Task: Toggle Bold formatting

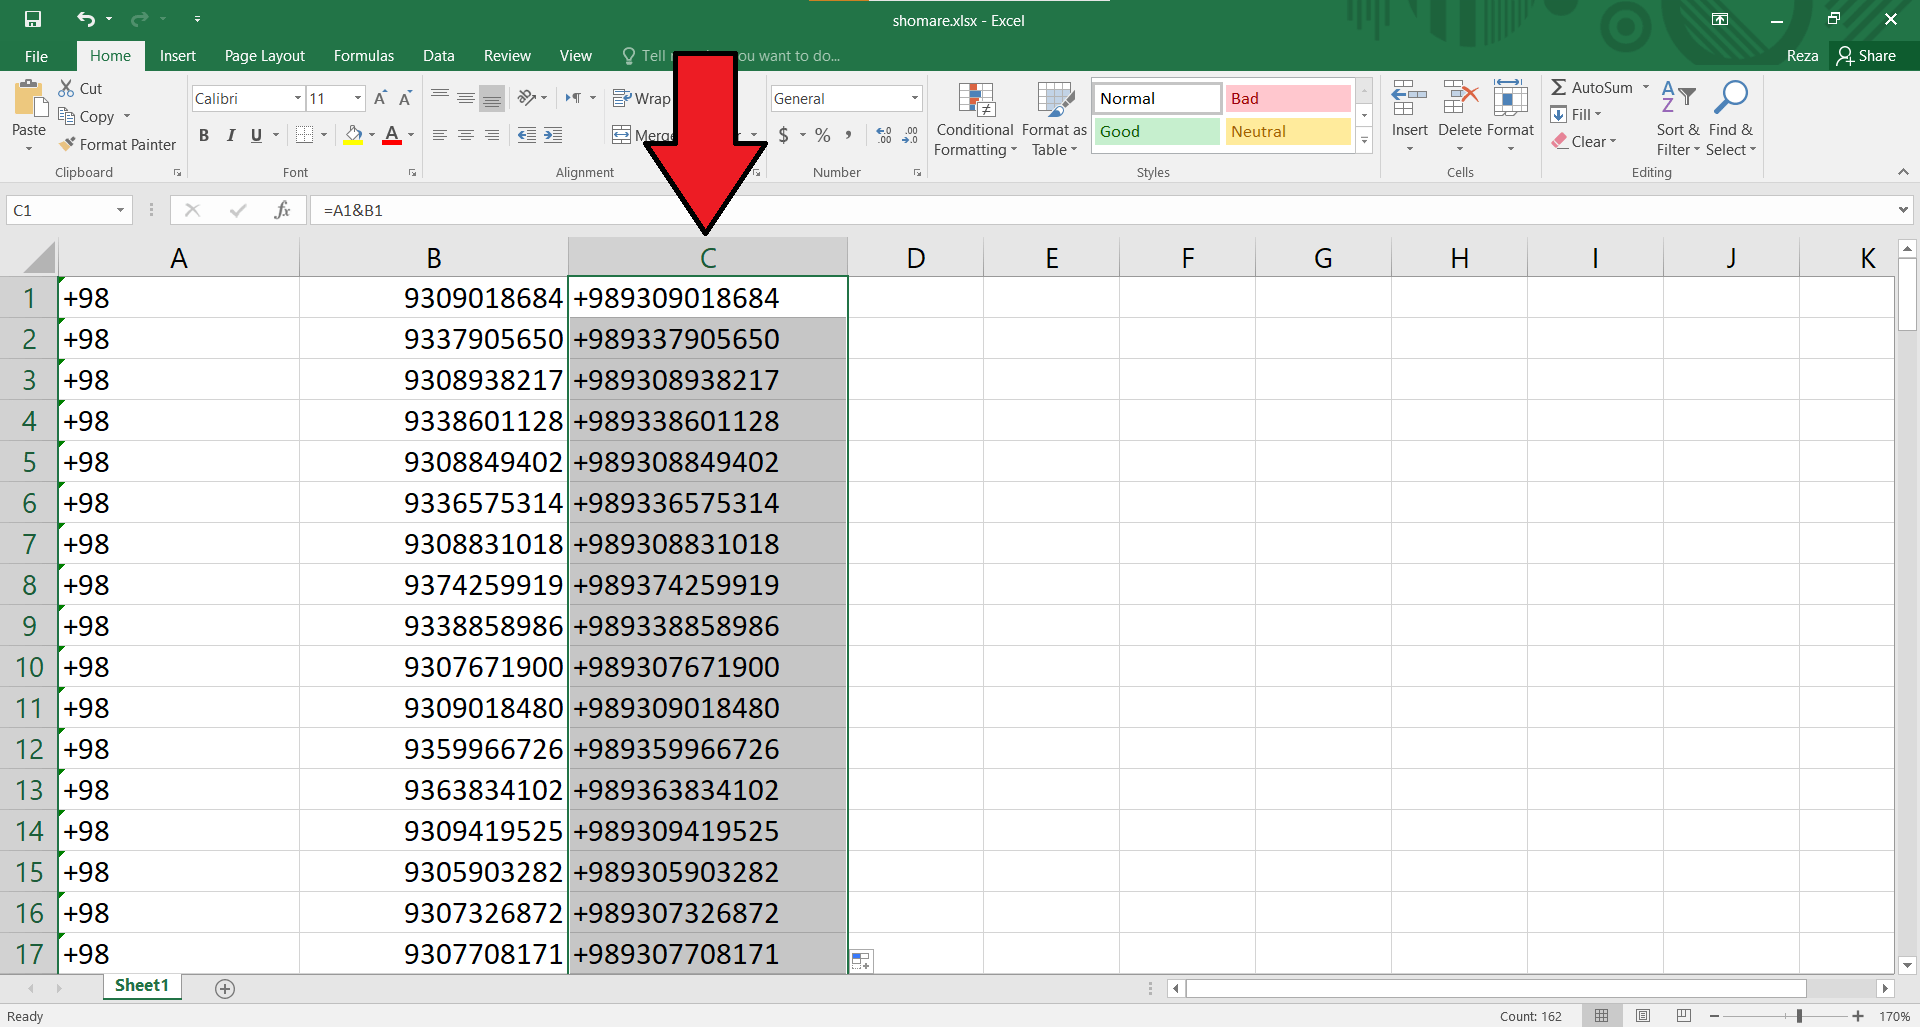Action: 204,135
